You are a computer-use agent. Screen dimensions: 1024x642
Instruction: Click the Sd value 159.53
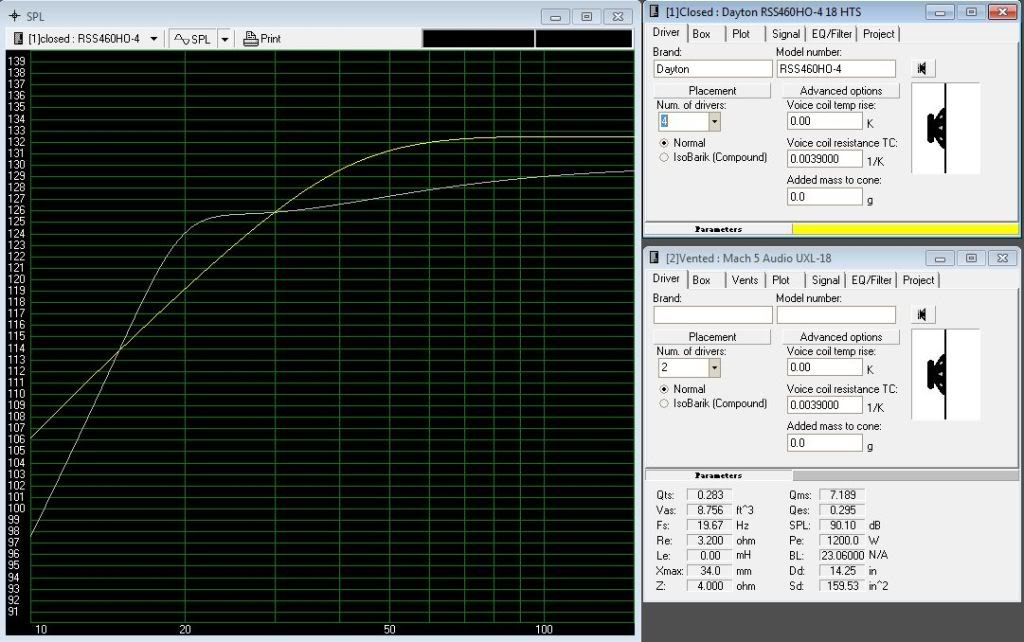(x=842, y=586)
